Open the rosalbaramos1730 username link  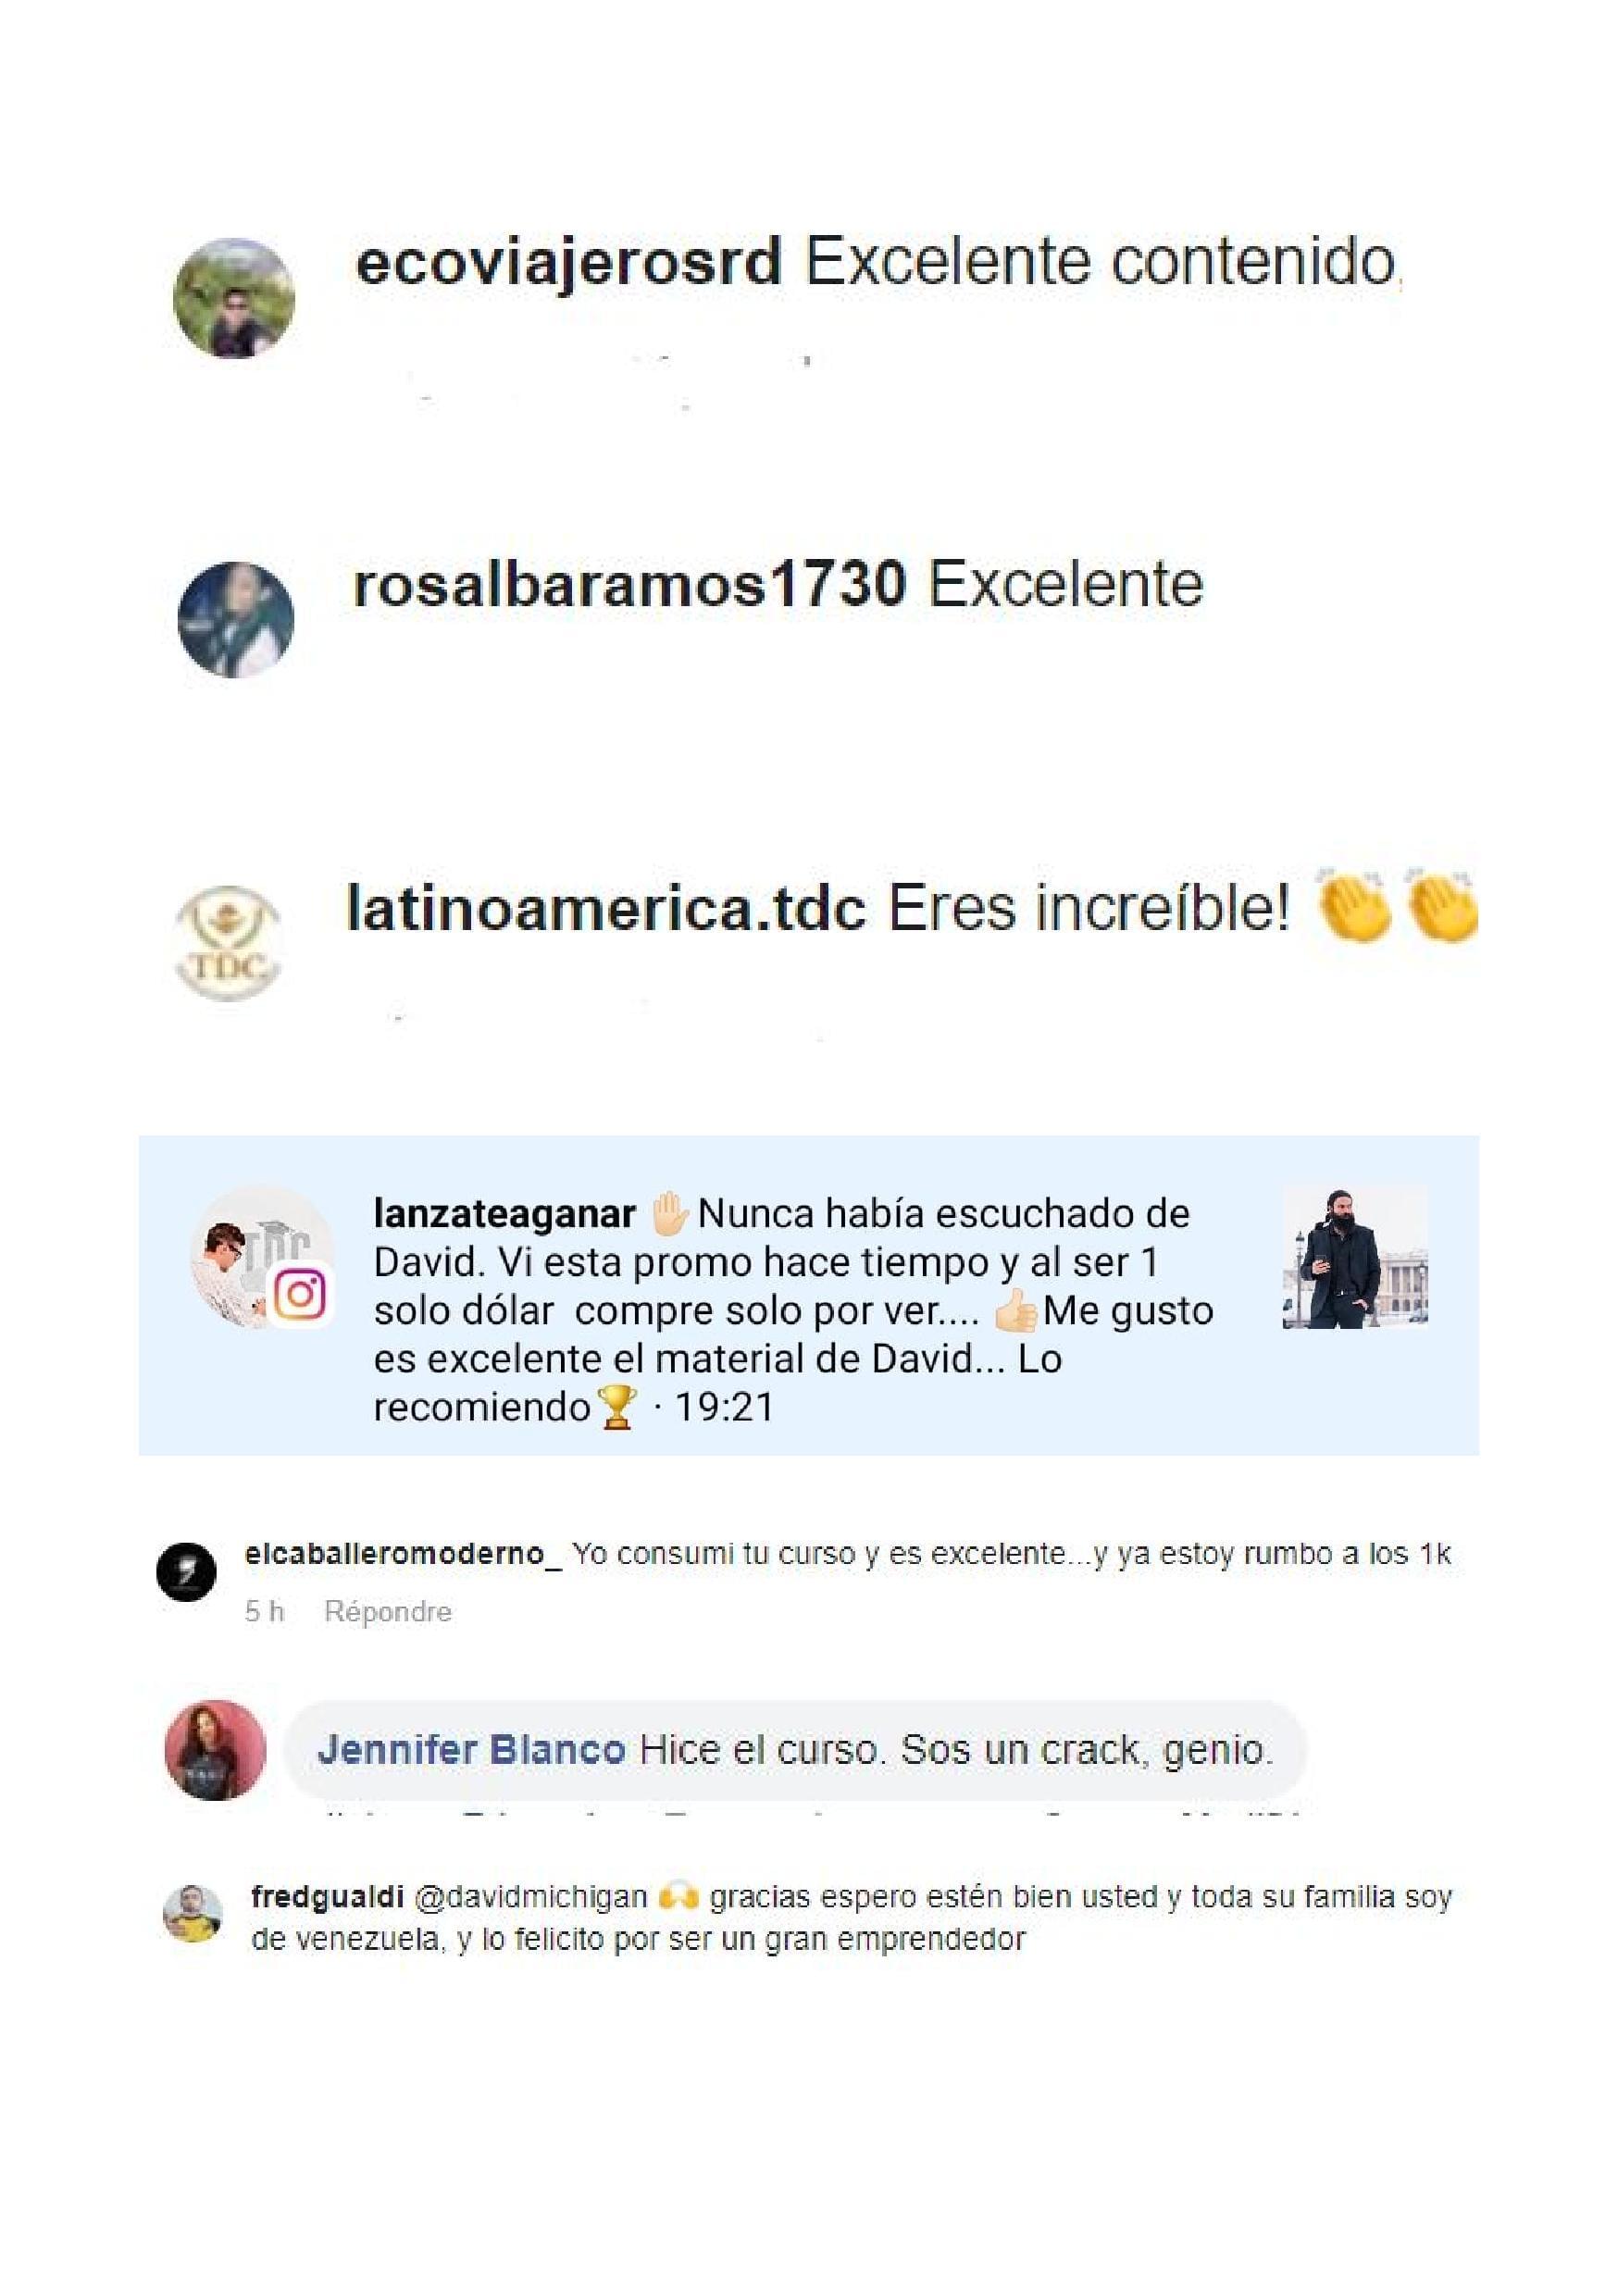tap(630, 585)
